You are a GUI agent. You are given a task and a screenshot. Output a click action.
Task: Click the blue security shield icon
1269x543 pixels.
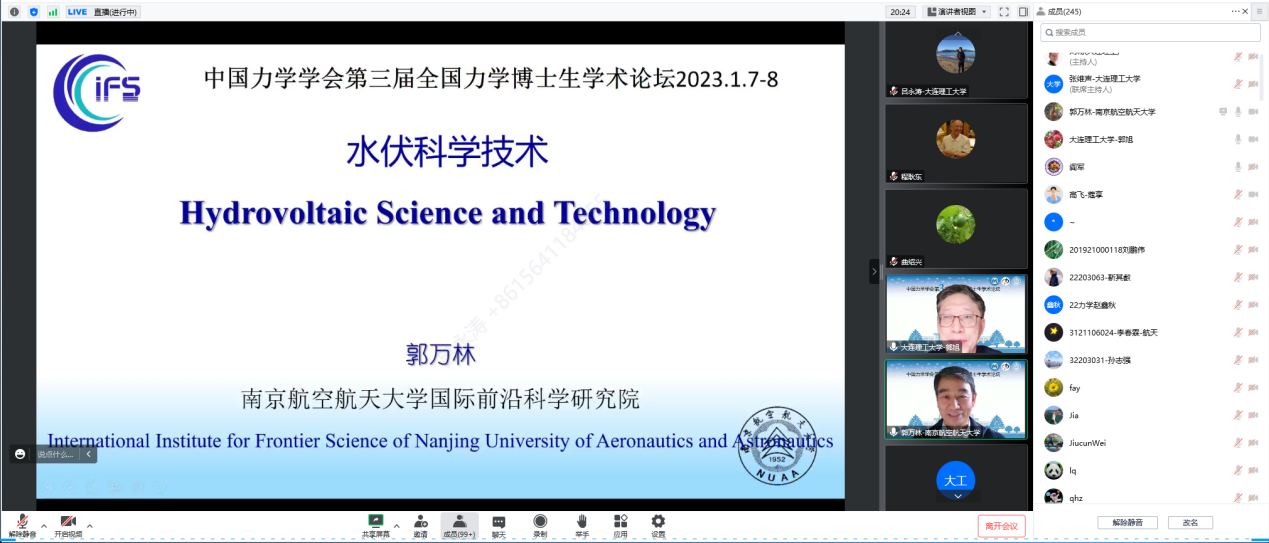pyautogui.click(x=34, y=12)
